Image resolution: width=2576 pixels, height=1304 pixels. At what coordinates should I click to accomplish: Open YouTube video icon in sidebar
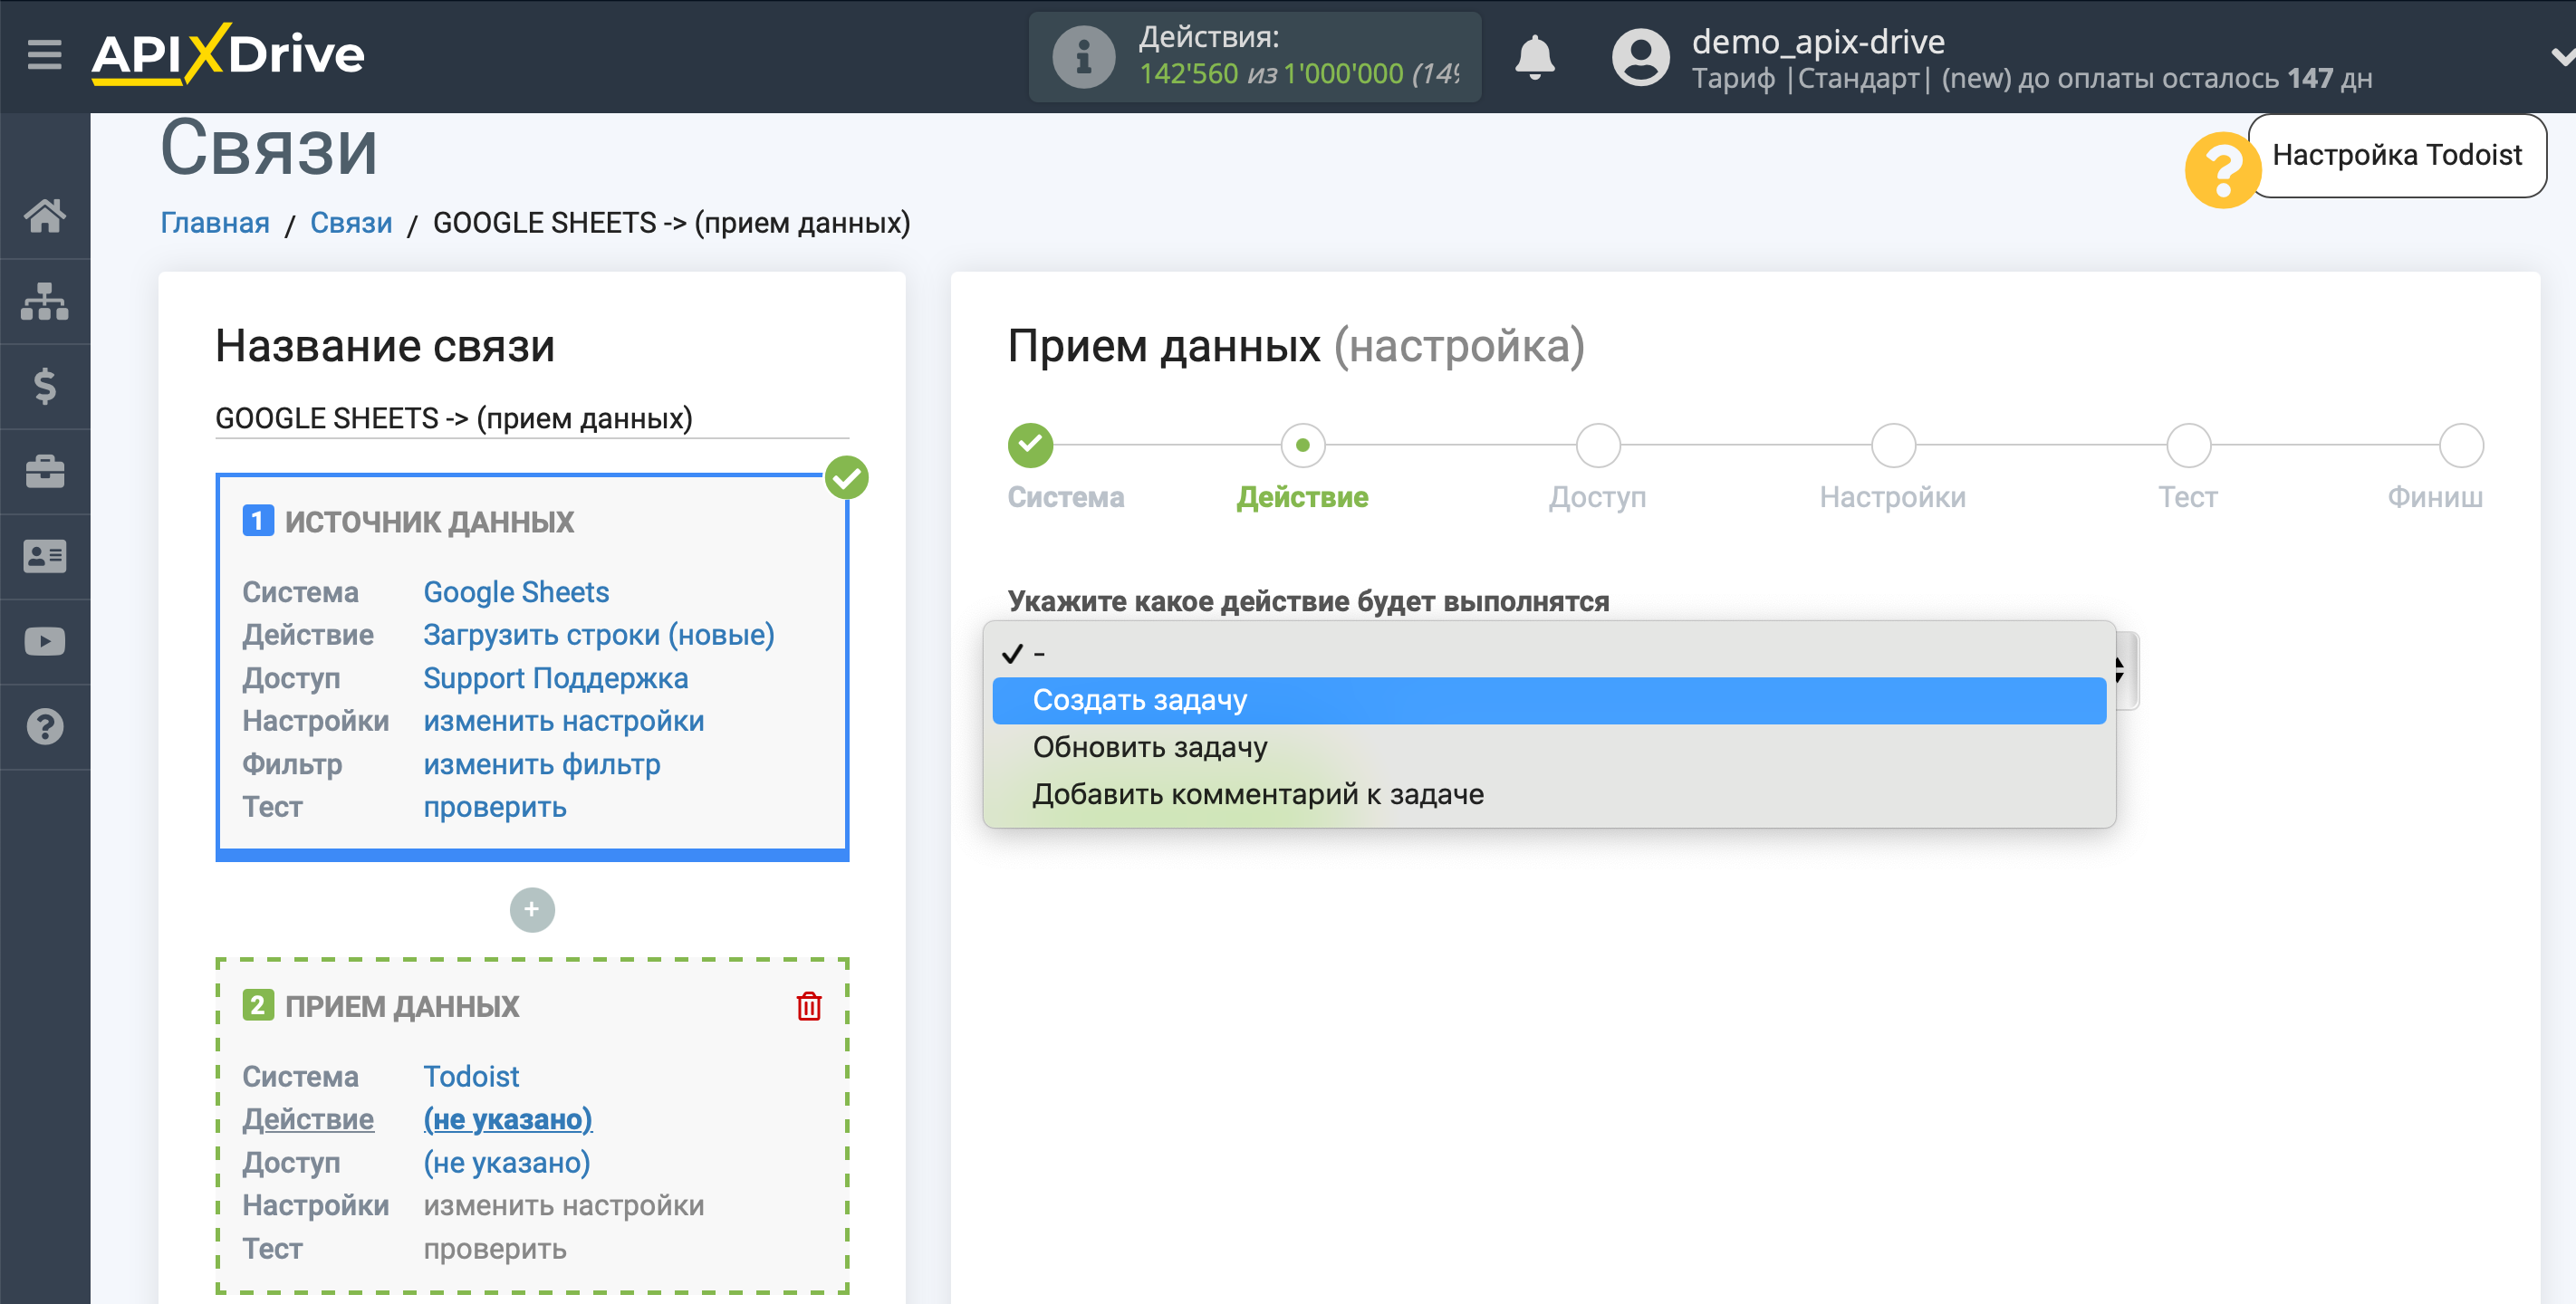tap(45, 641)
